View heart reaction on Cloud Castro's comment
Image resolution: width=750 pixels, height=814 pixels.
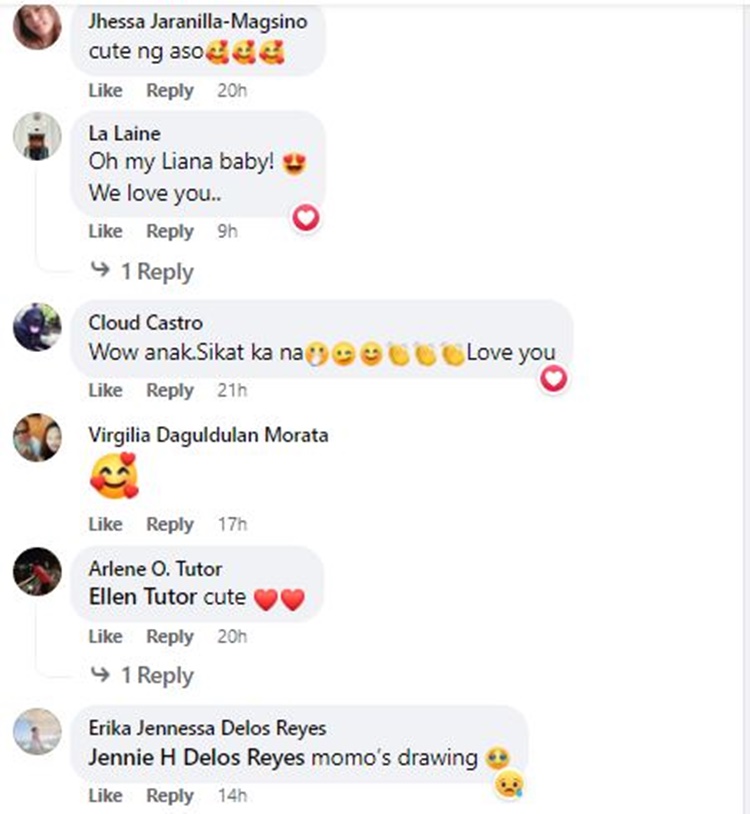(x=553, y=378)
